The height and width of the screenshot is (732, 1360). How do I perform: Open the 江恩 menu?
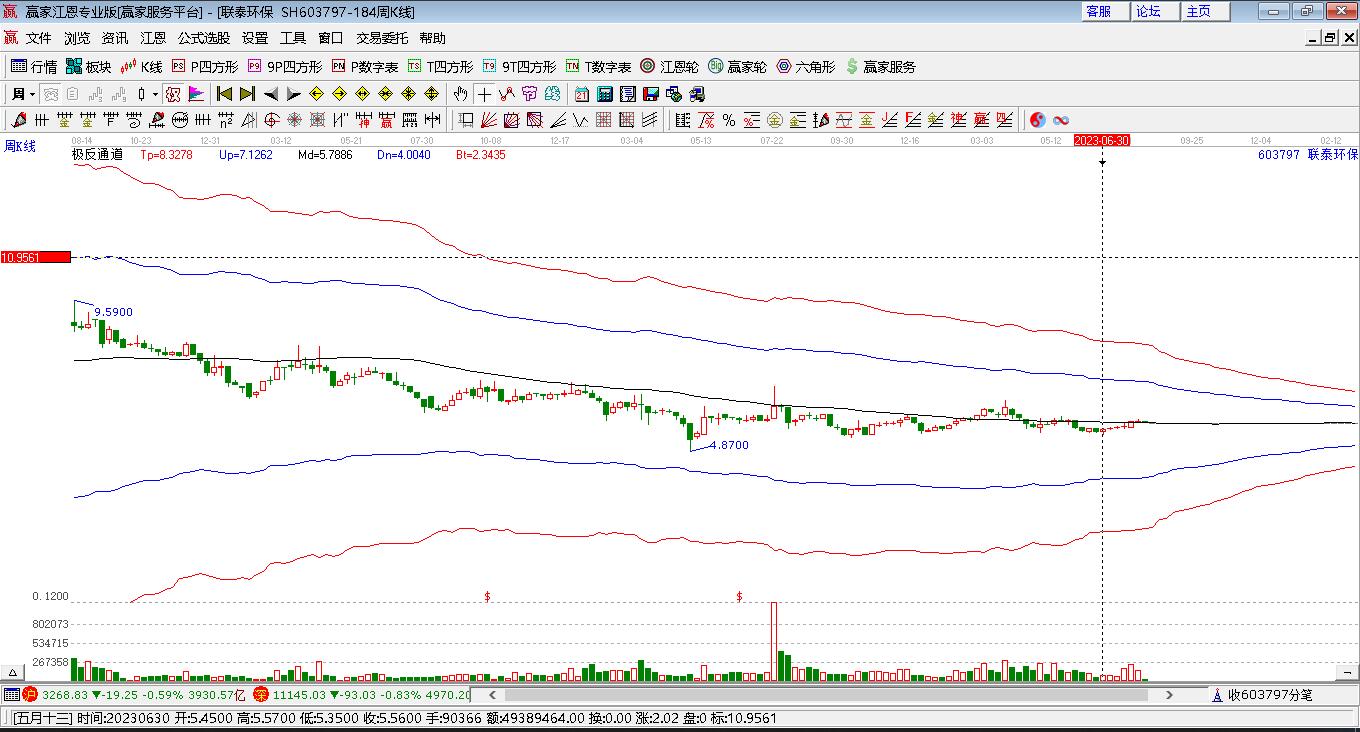tap(153, 38)
